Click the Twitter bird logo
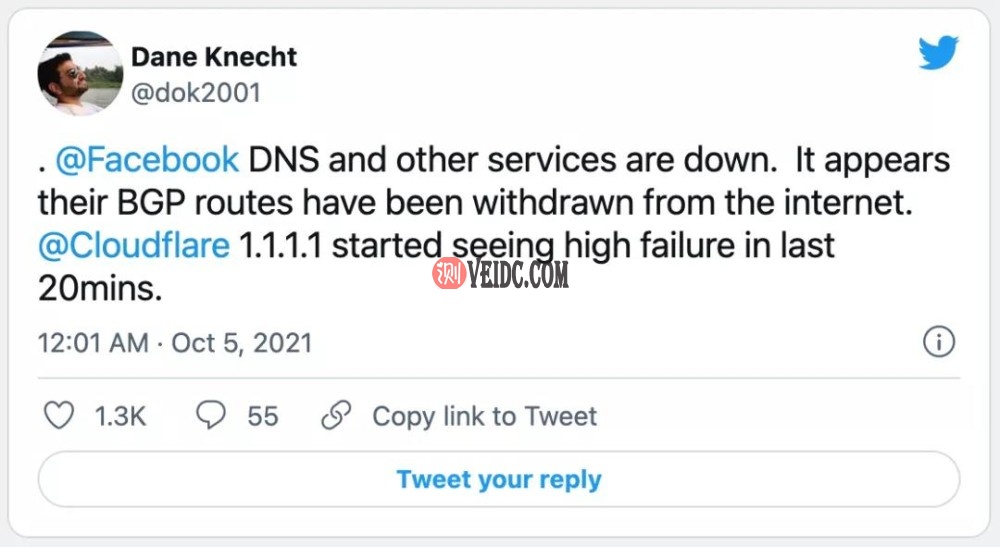The width and height of the screenshot is (1000, 547). coord(938,54)
